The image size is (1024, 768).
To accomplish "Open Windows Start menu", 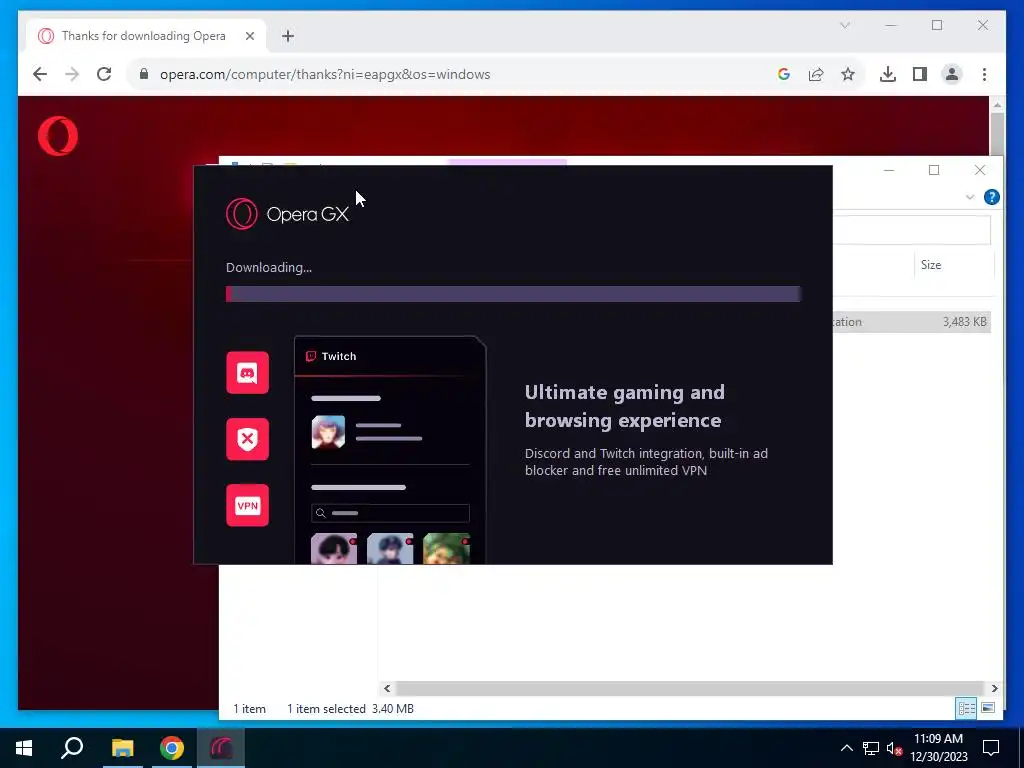I will click(x=24, y=748).
